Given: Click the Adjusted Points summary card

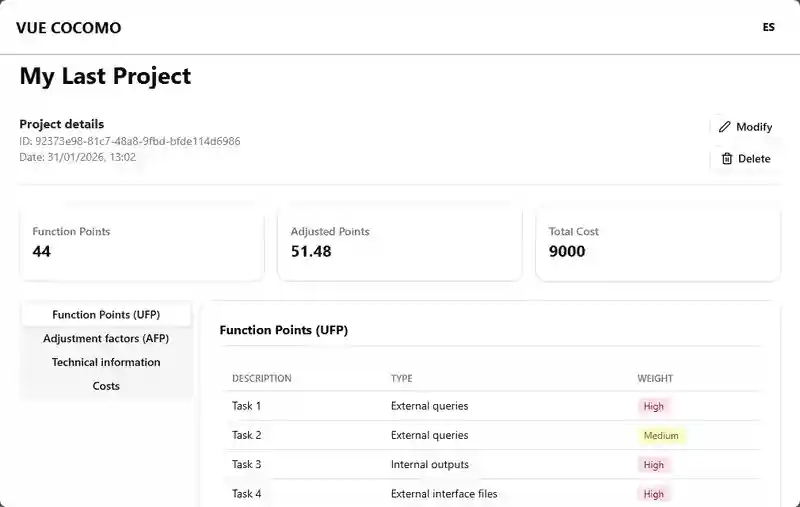Looking at the screenshot, I should (x=399, y=243).
